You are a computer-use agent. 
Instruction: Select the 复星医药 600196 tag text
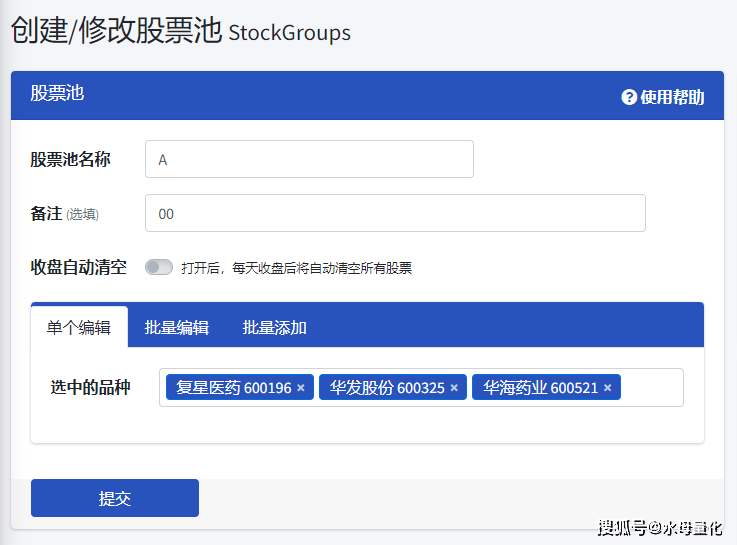234,388
